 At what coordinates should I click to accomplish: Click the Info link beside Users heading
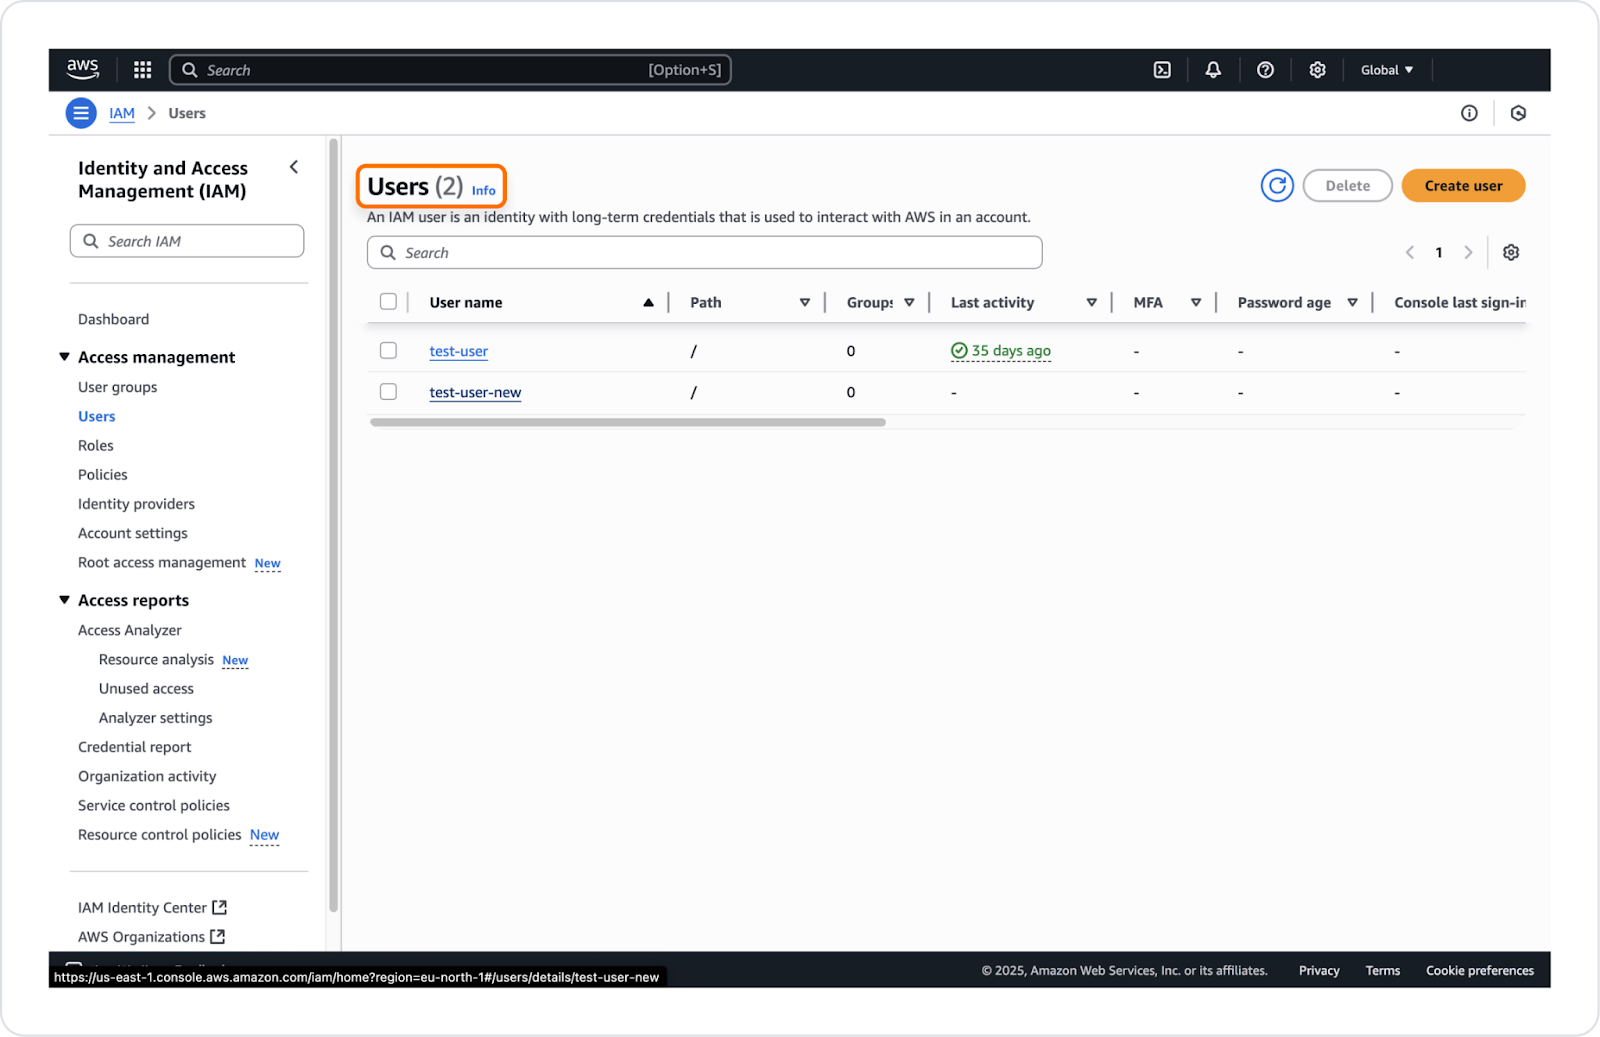(x=484, y=190)
